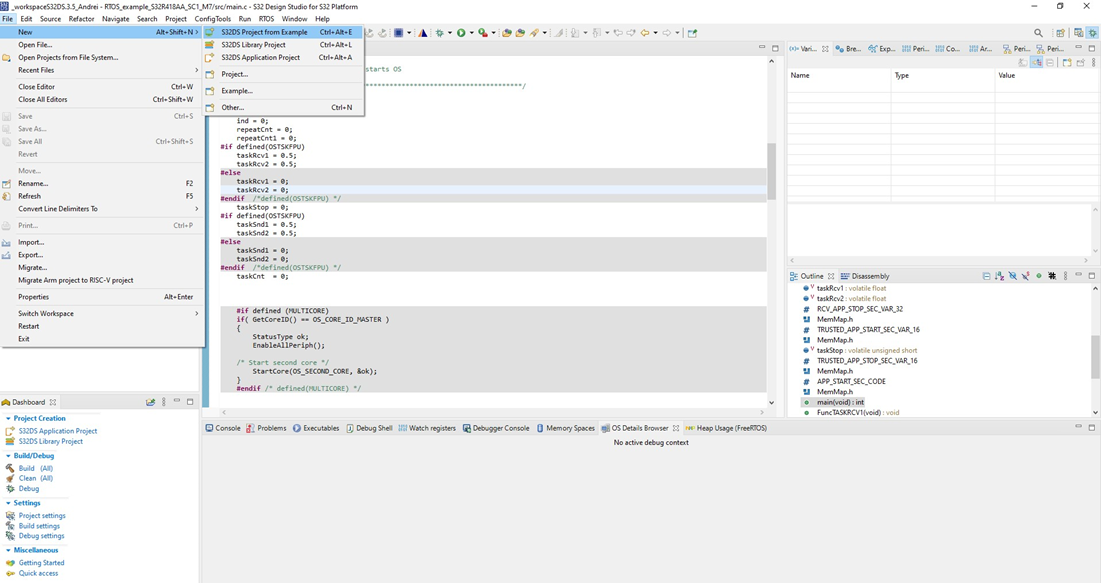Image resolution: width=1101 pixels, height=583 pixels.
Task: Toggle the highlighted layout option in Variables toolbar
Action: pyautogui.click(x=1036, y=62)
